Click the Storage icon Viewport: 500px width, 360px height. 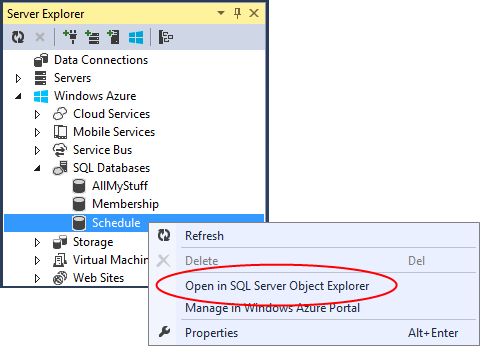pos(60,242)
